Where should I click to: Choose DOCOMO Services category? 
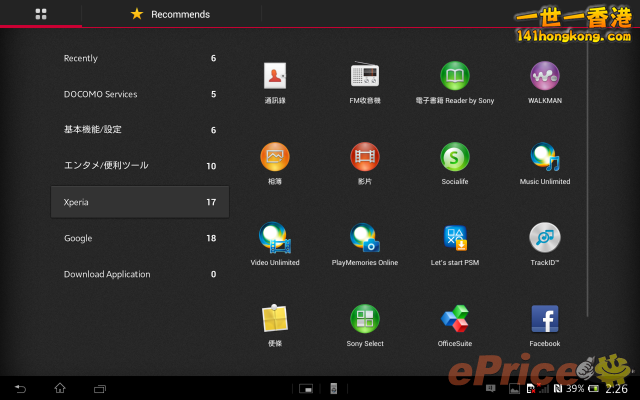(x=140, y=94)
